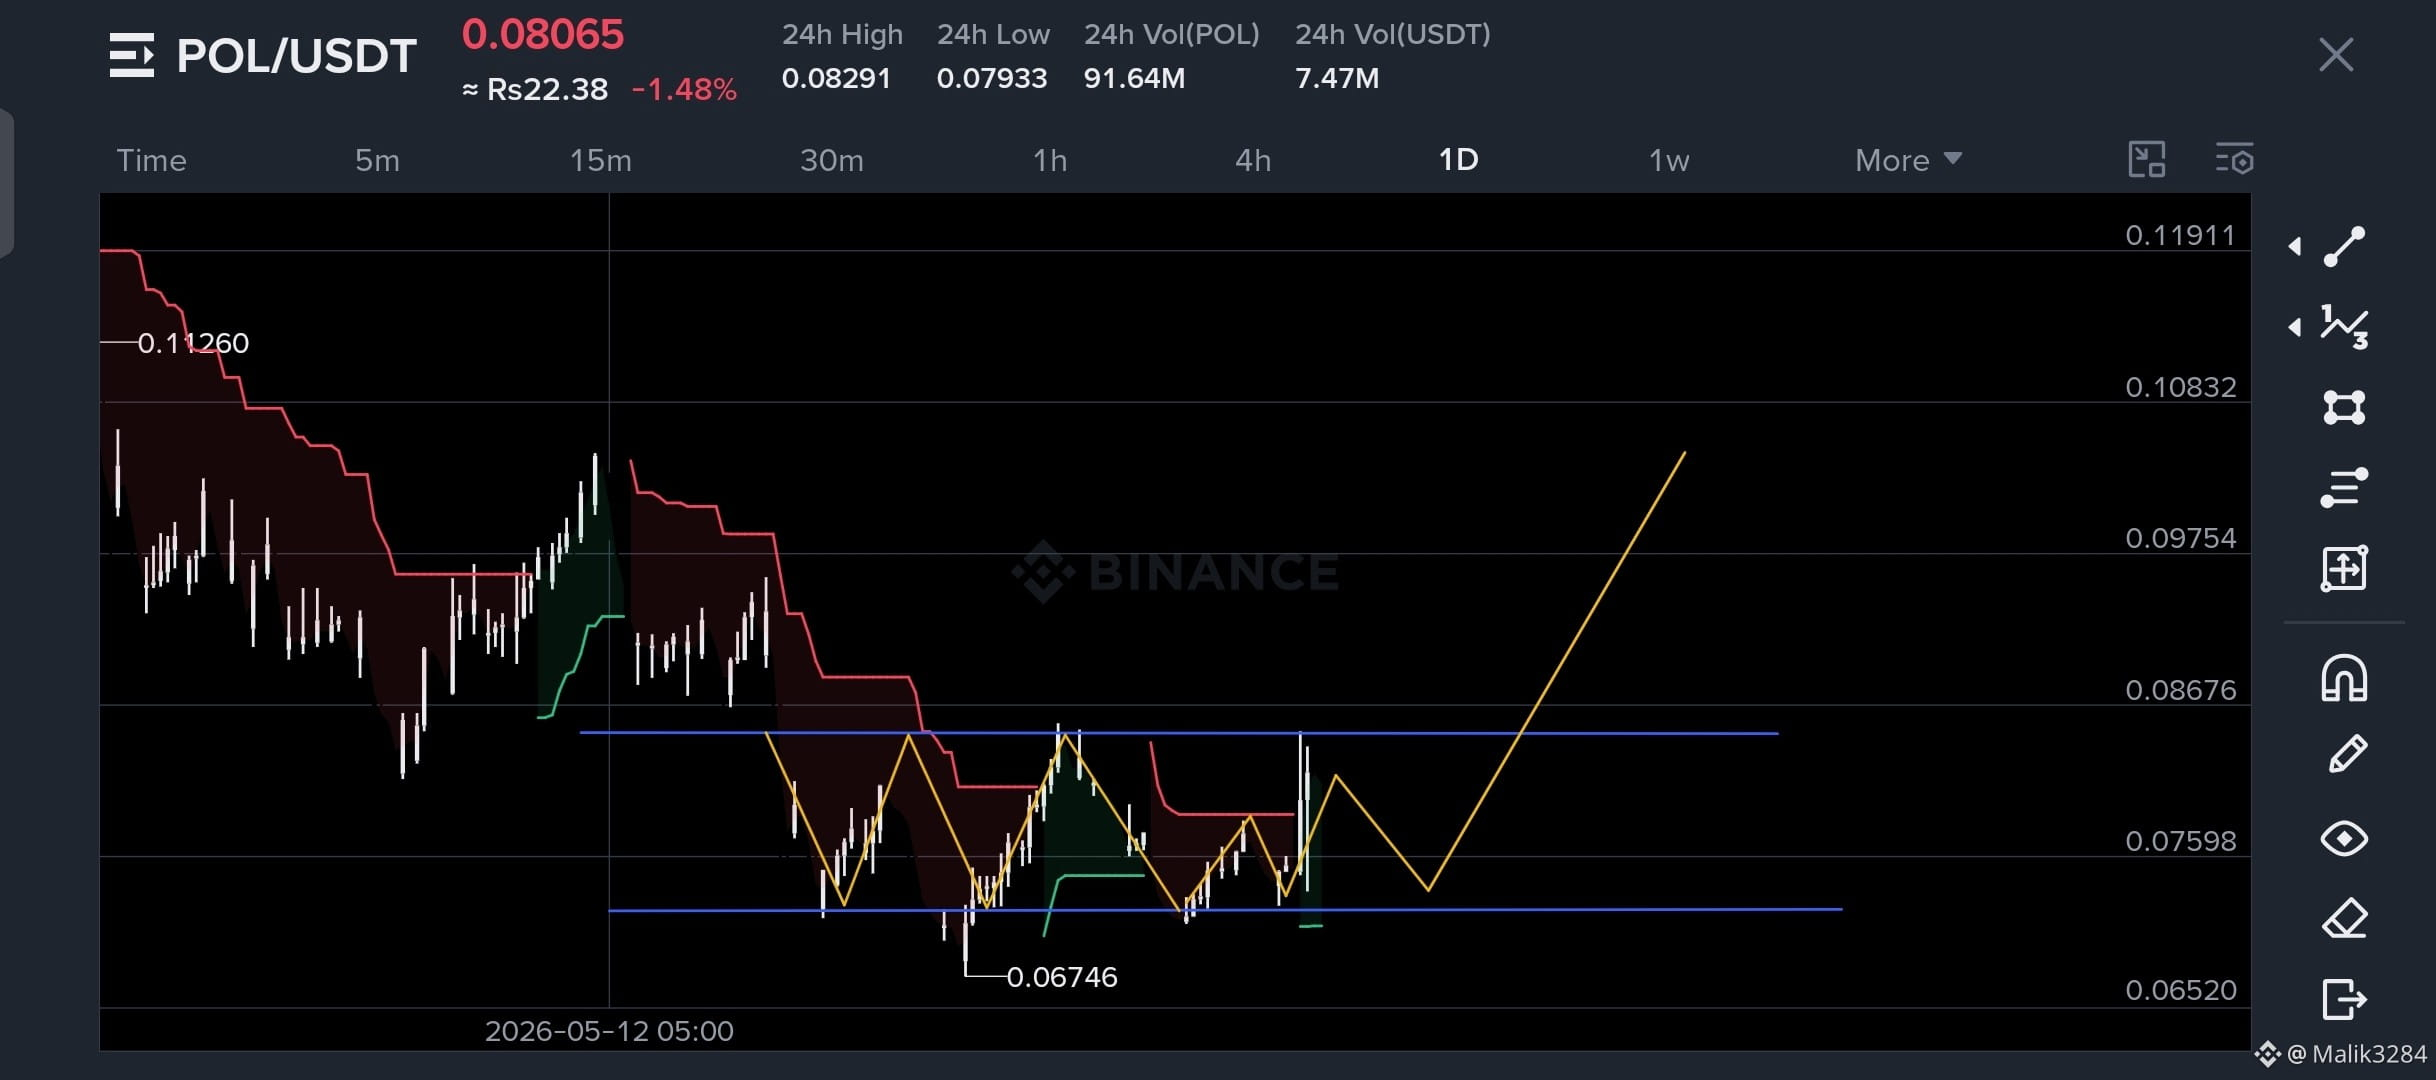Image resolution: width=2436 pixels, height=1080 pixels.
Task: Select the 15m timeframe
Action: point(600,160)
